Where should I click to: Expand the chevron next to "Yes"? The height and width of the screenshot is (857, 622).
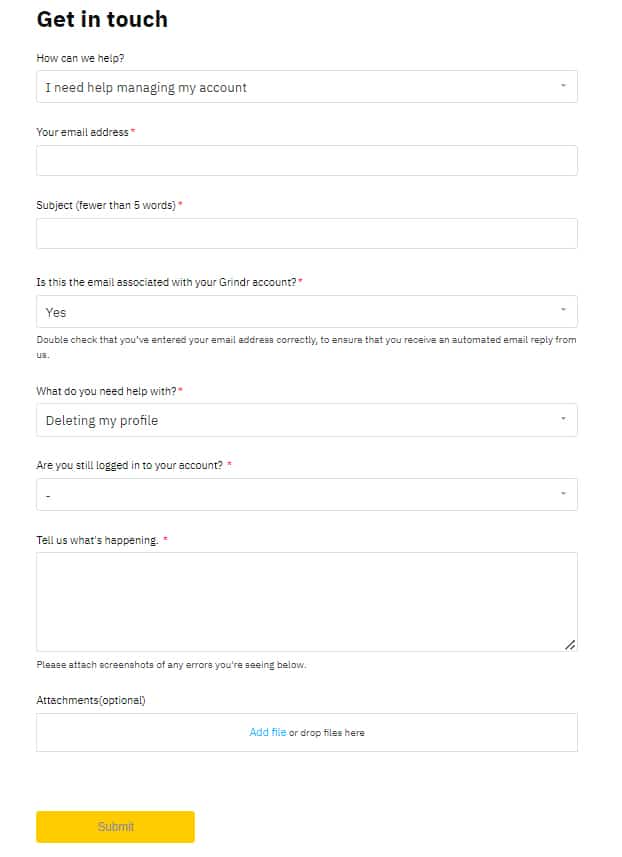[563, 311]
